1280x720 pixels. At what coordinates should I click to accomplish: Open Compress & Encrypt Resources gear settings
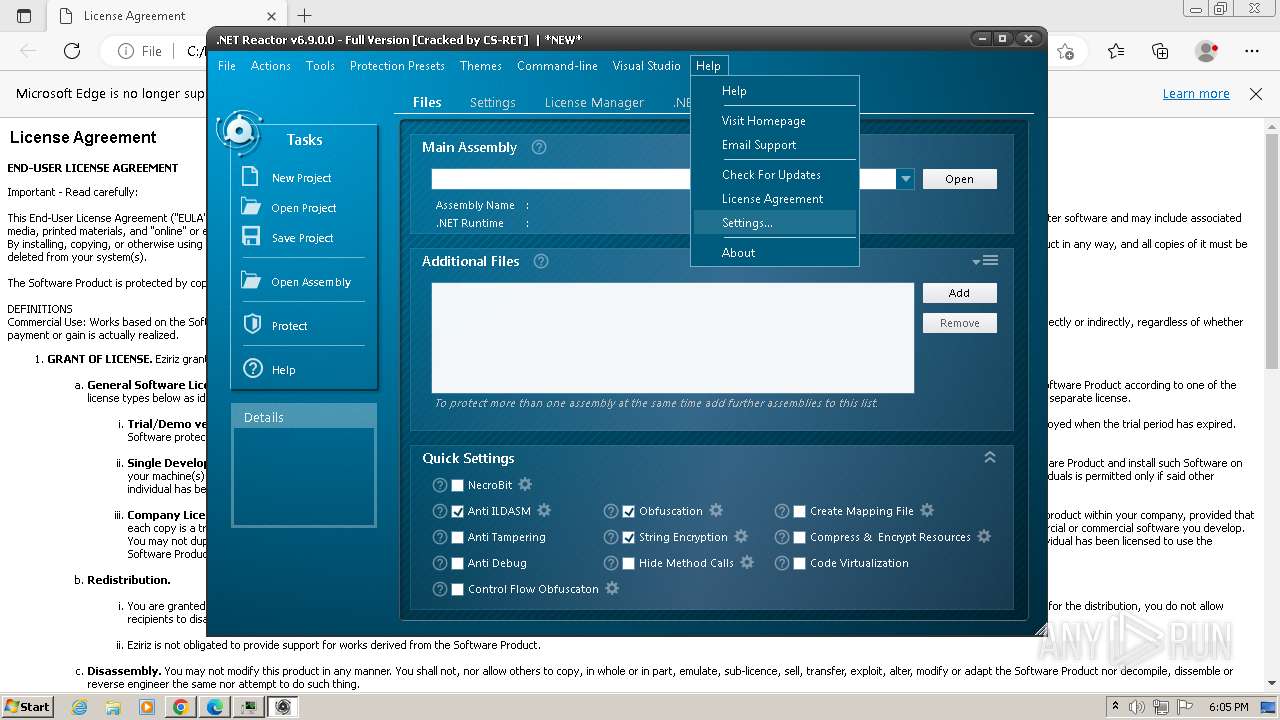(x=984, y=536)
